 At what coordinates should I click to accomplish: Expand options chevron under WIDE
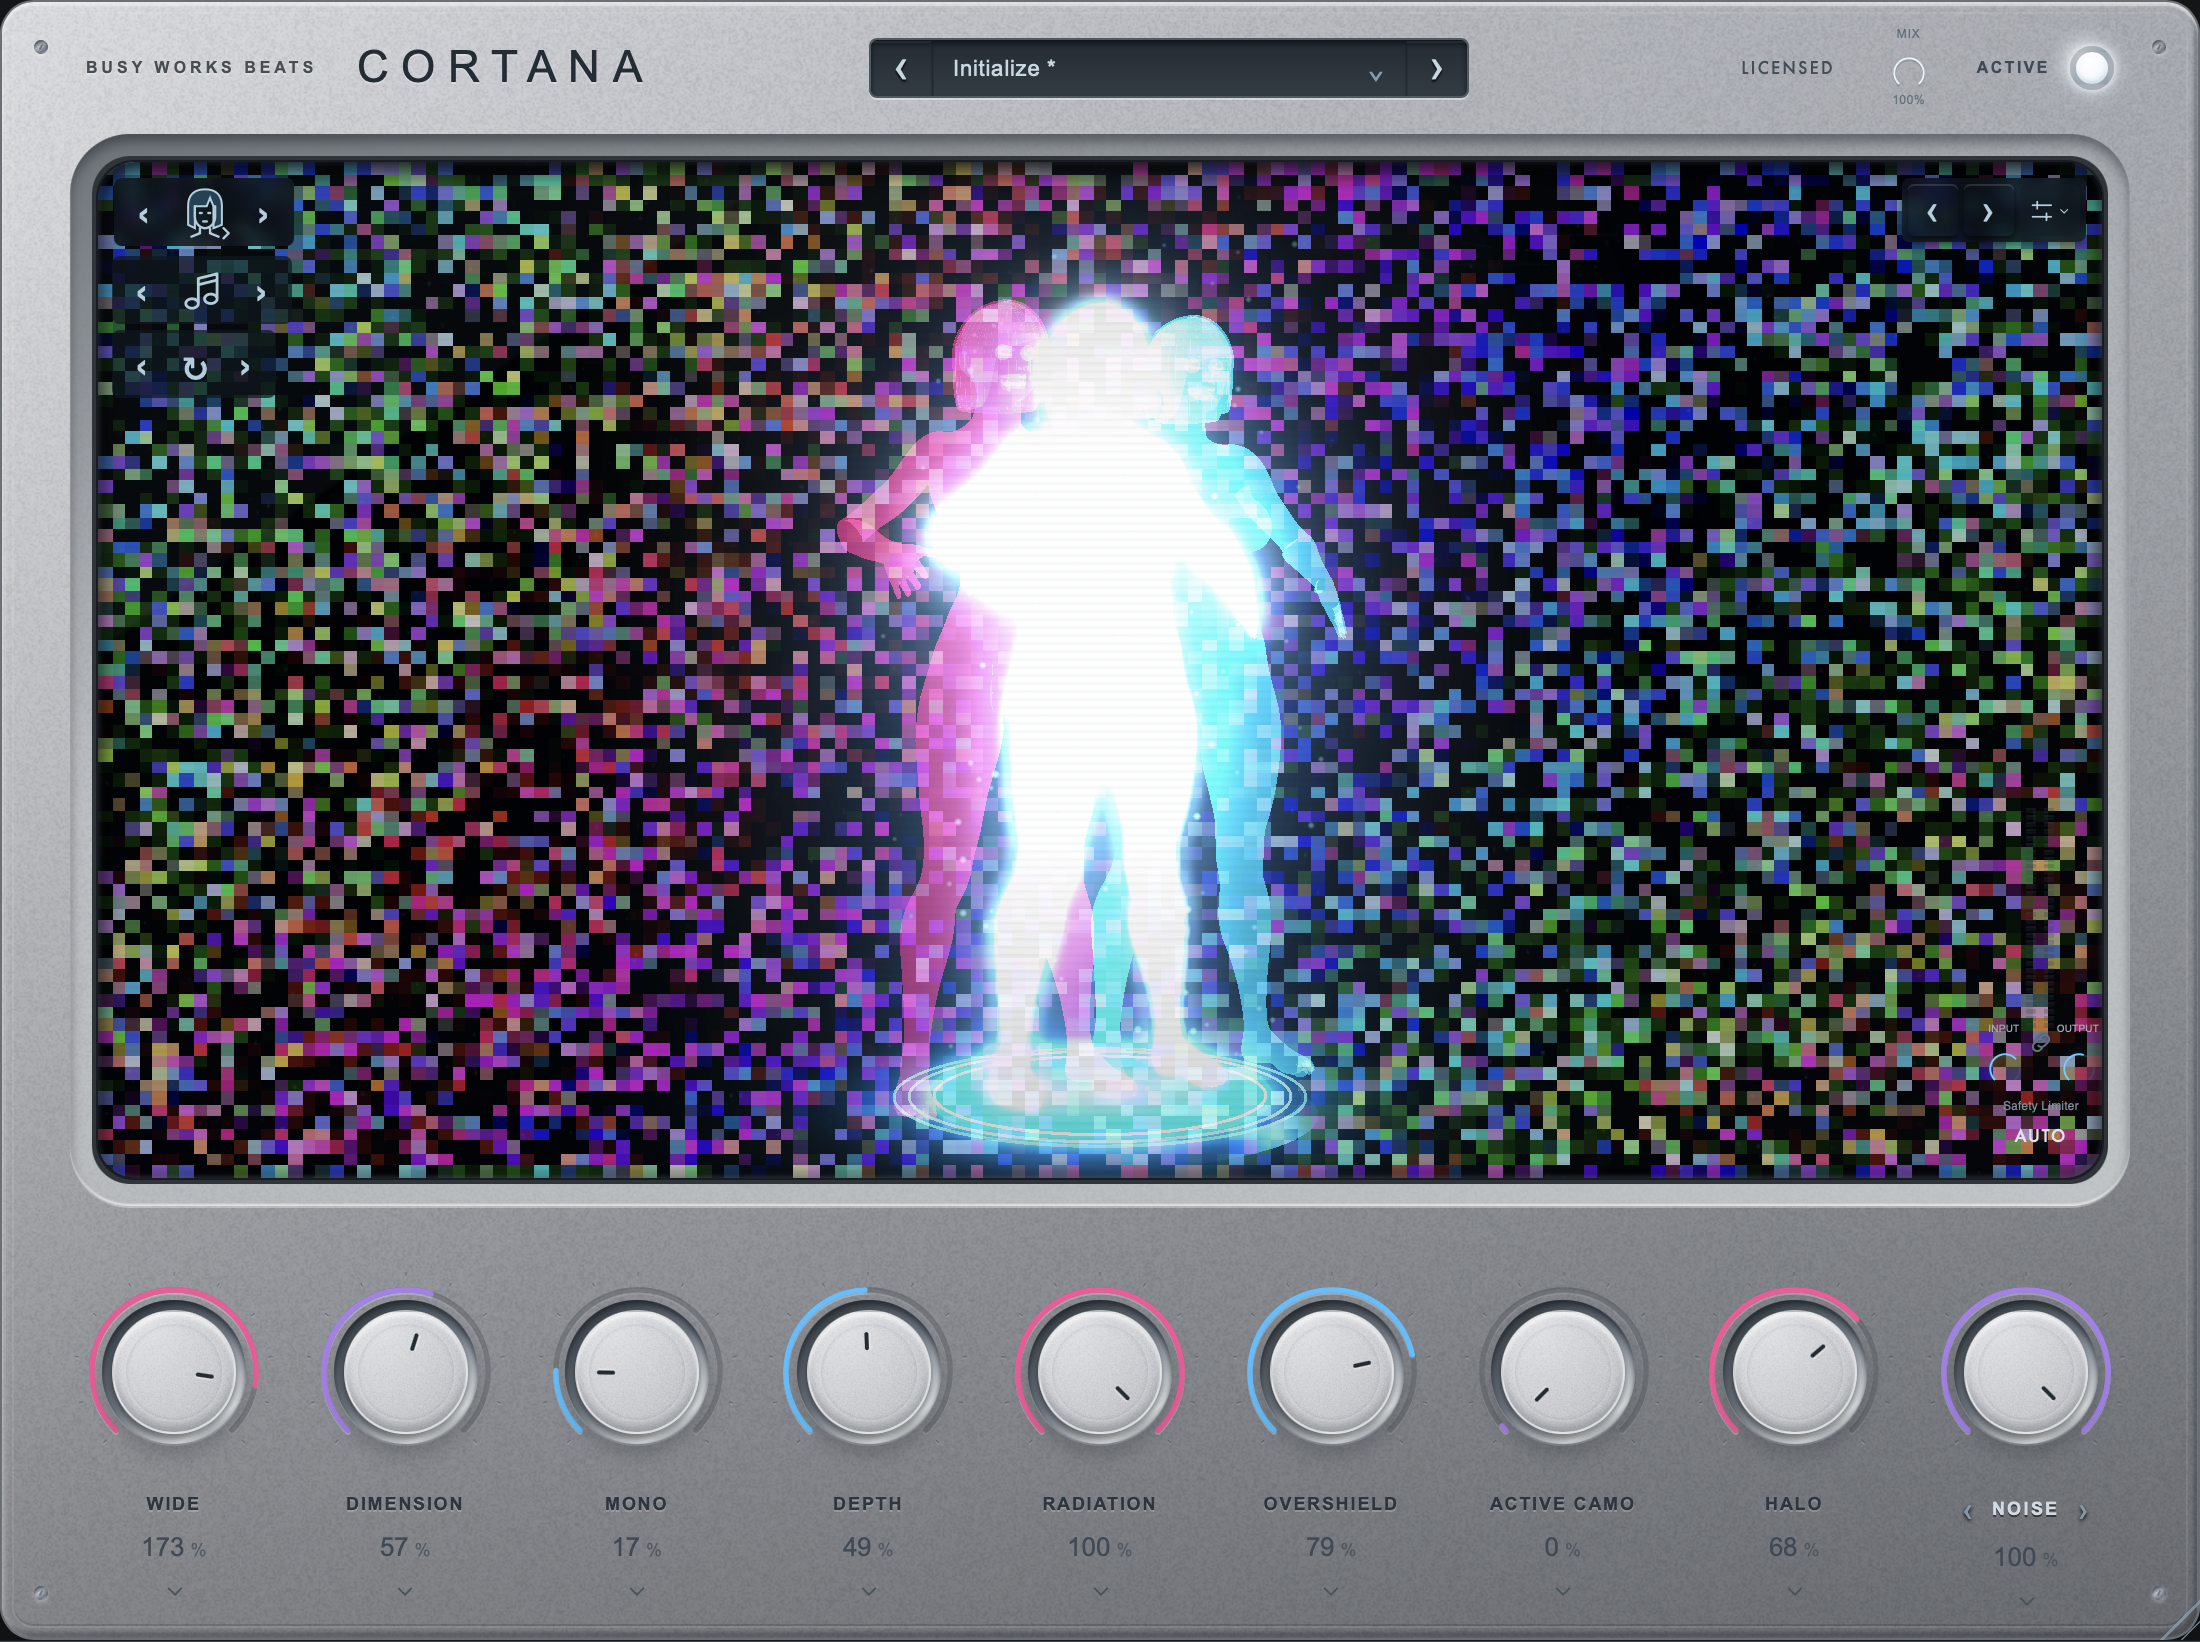coord(175,1590)
